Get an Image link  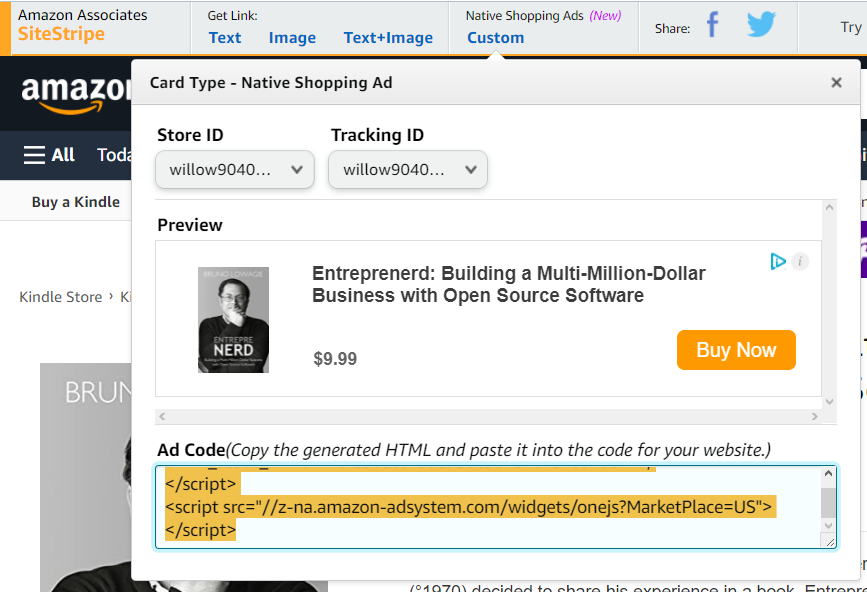point(292,38)
